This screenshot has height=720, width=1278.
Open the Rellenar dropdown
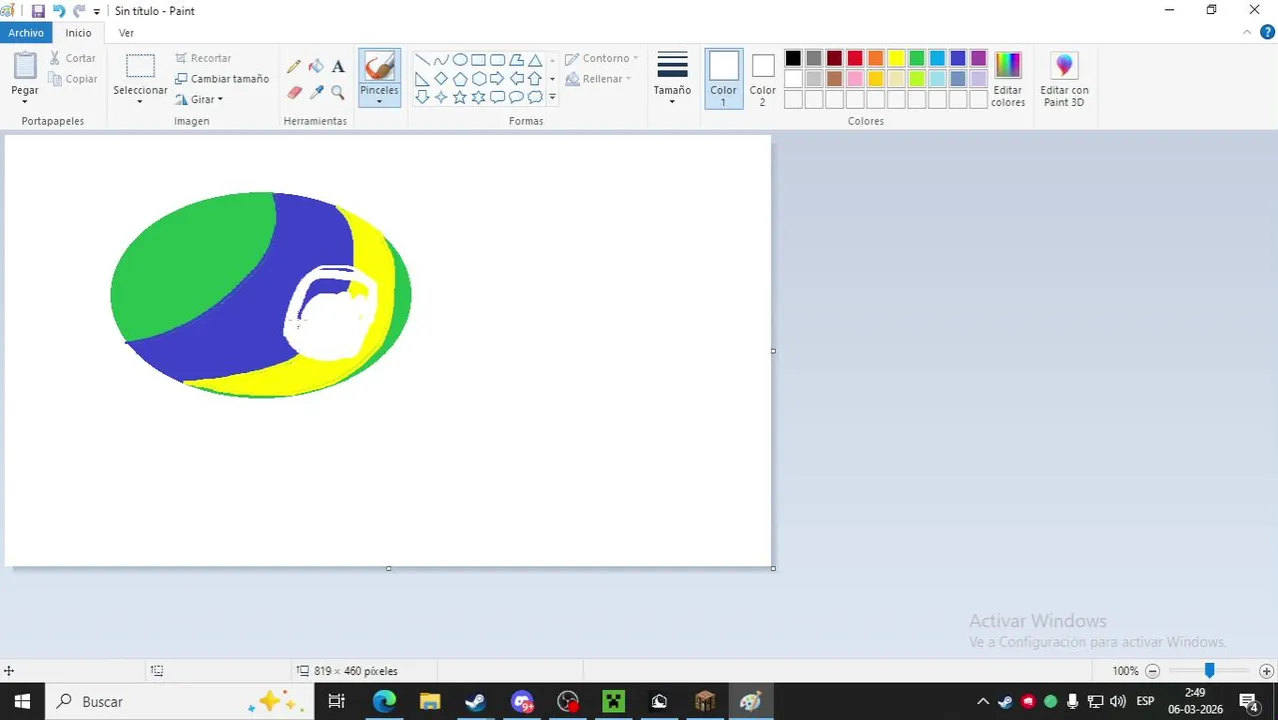click(x=598, y=79)
